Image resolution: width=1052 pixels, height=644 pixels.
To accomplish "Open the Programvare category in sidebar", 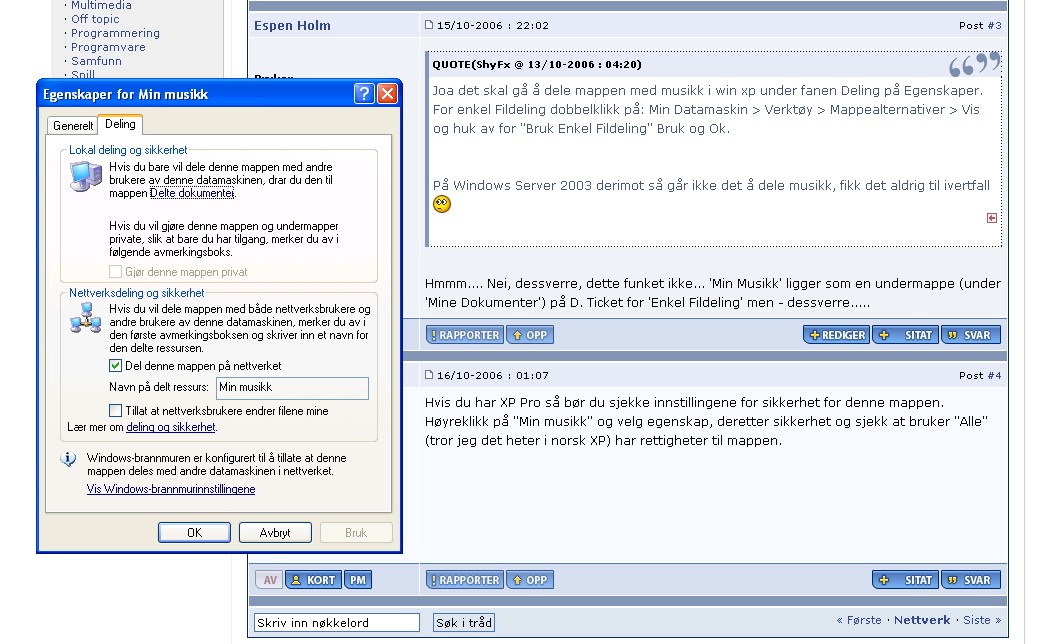I will 108,47.
